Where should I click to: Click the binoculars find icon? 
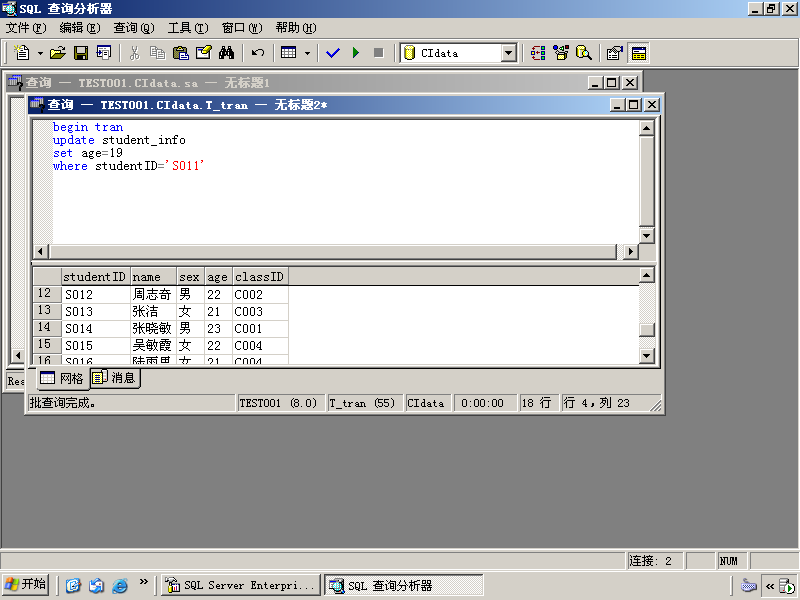[x=226, y=53]
